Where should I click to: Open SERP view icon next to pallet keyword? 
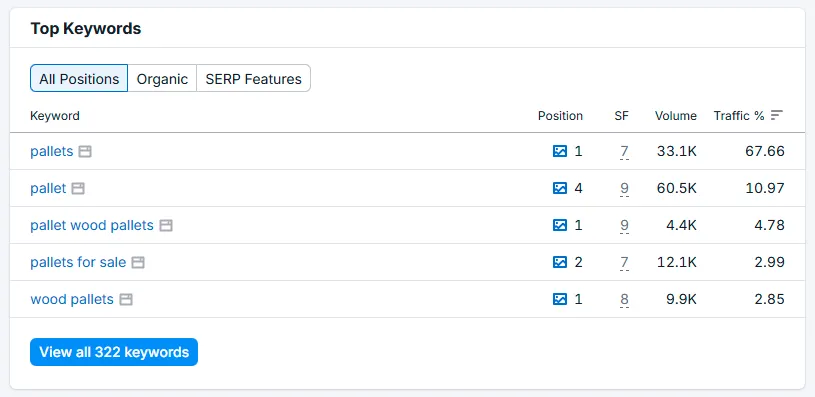tap(78, 188)
